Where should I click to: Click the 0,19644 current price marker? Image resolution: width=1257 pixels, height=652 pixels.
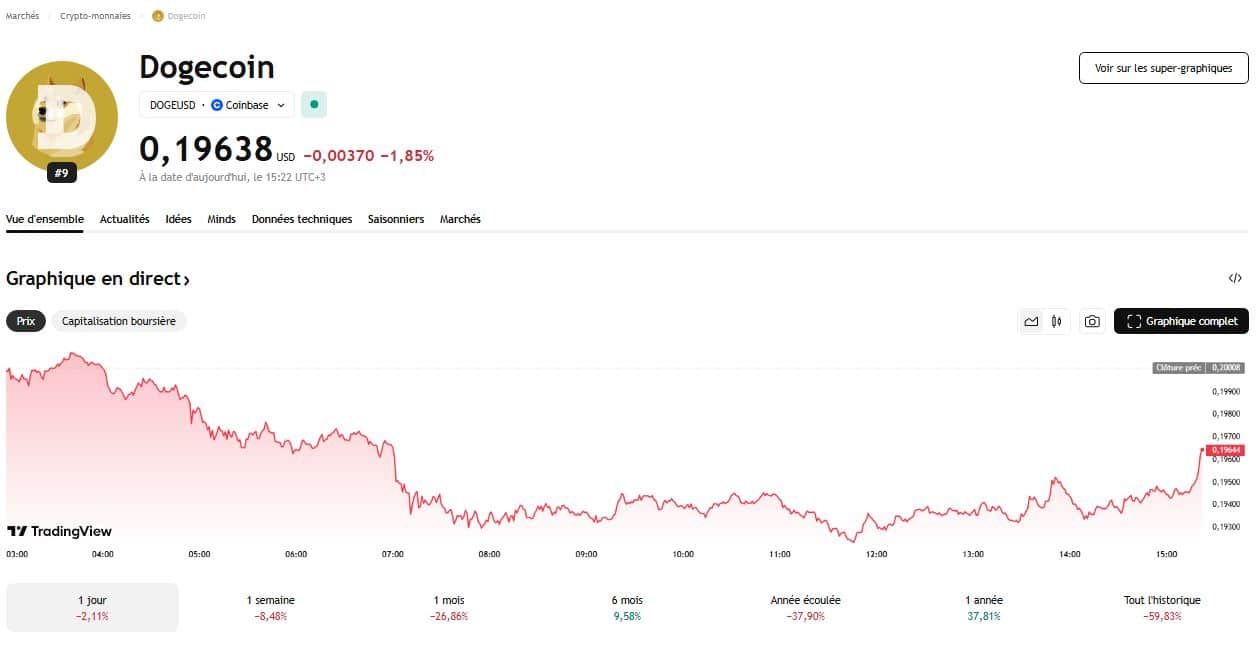pyautogui.click(x=1226, y=451)
